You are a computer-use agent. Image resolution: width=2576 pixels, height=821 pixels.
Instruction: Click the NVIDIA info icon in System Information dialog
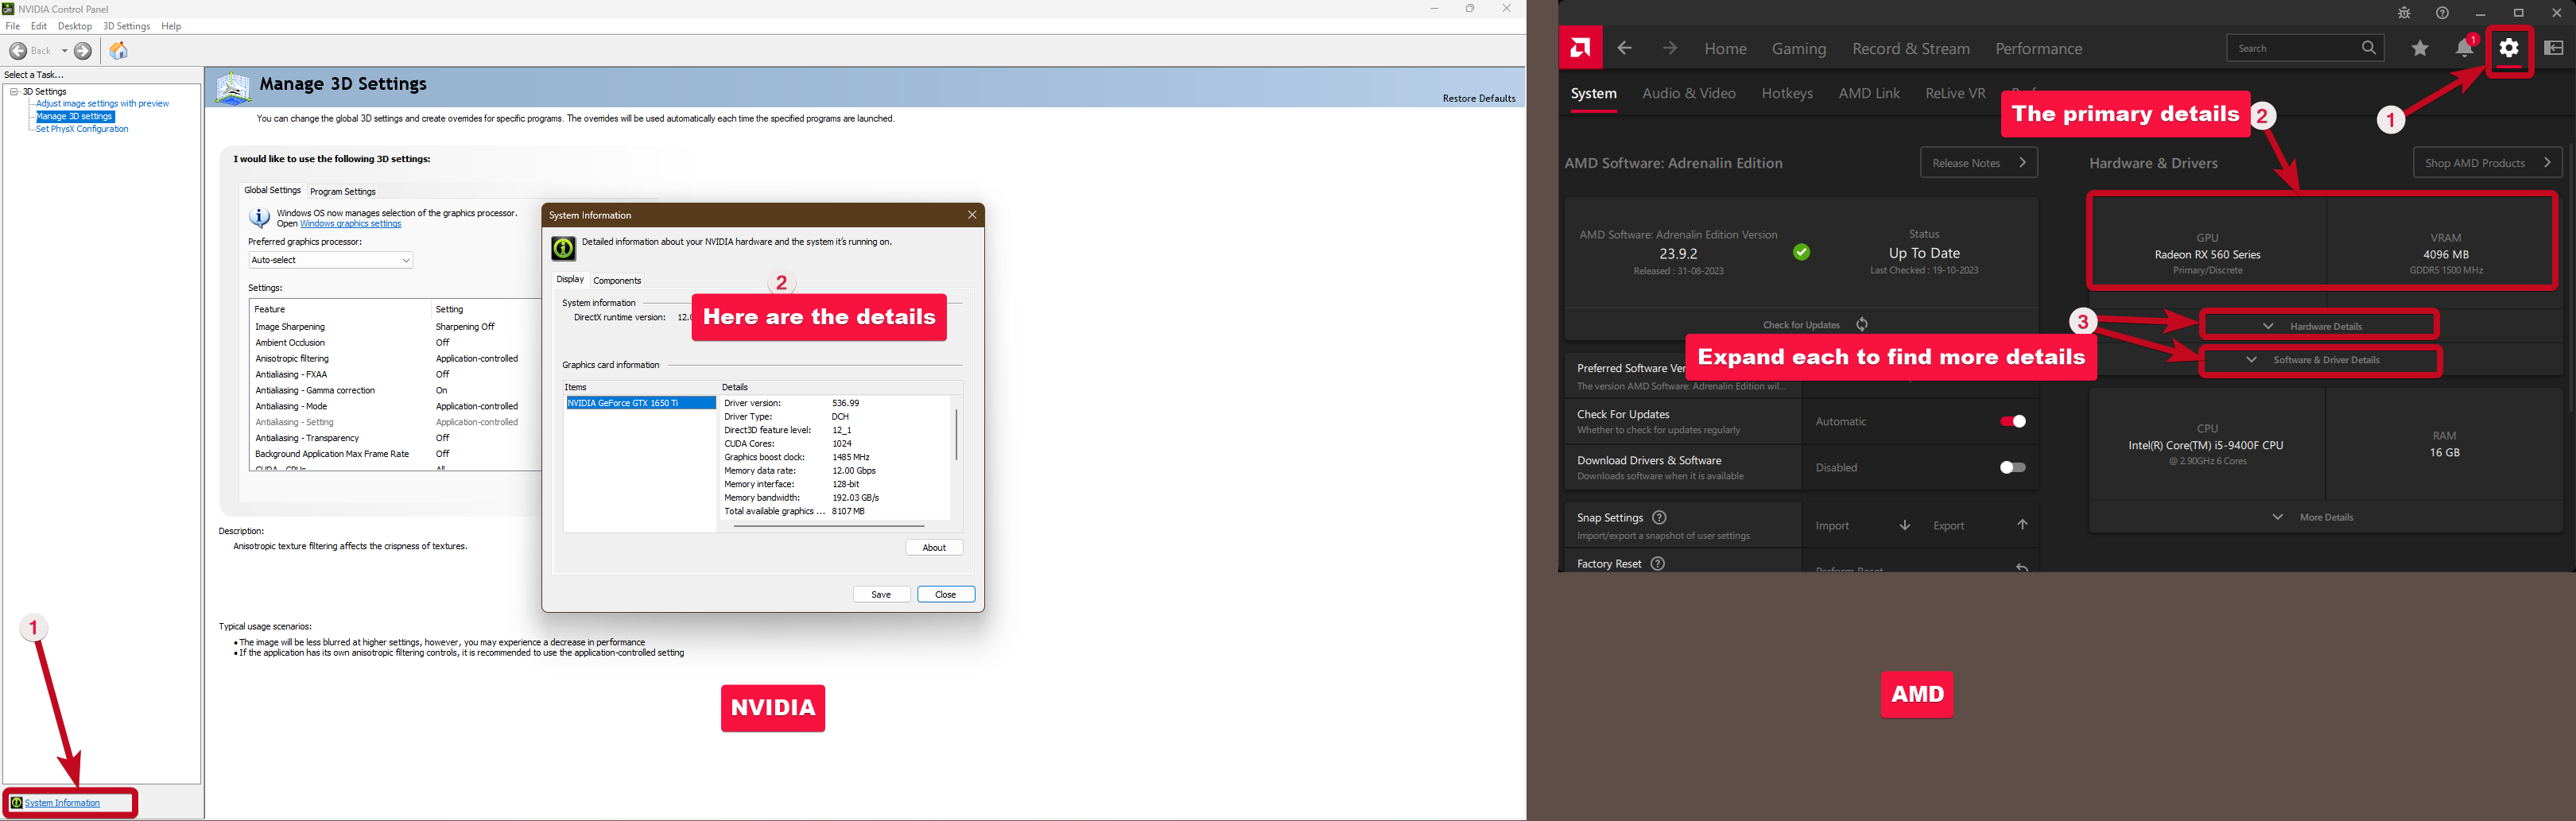point(563,248)
